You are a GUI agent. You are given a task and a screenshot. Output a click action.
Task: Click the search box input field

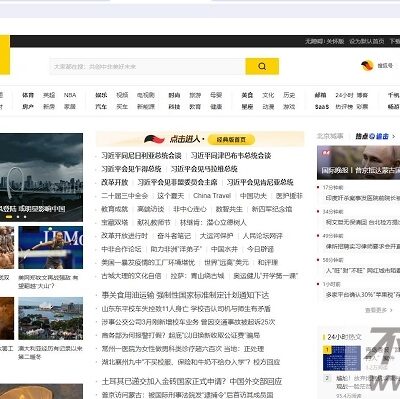click(x=148, y=66)
